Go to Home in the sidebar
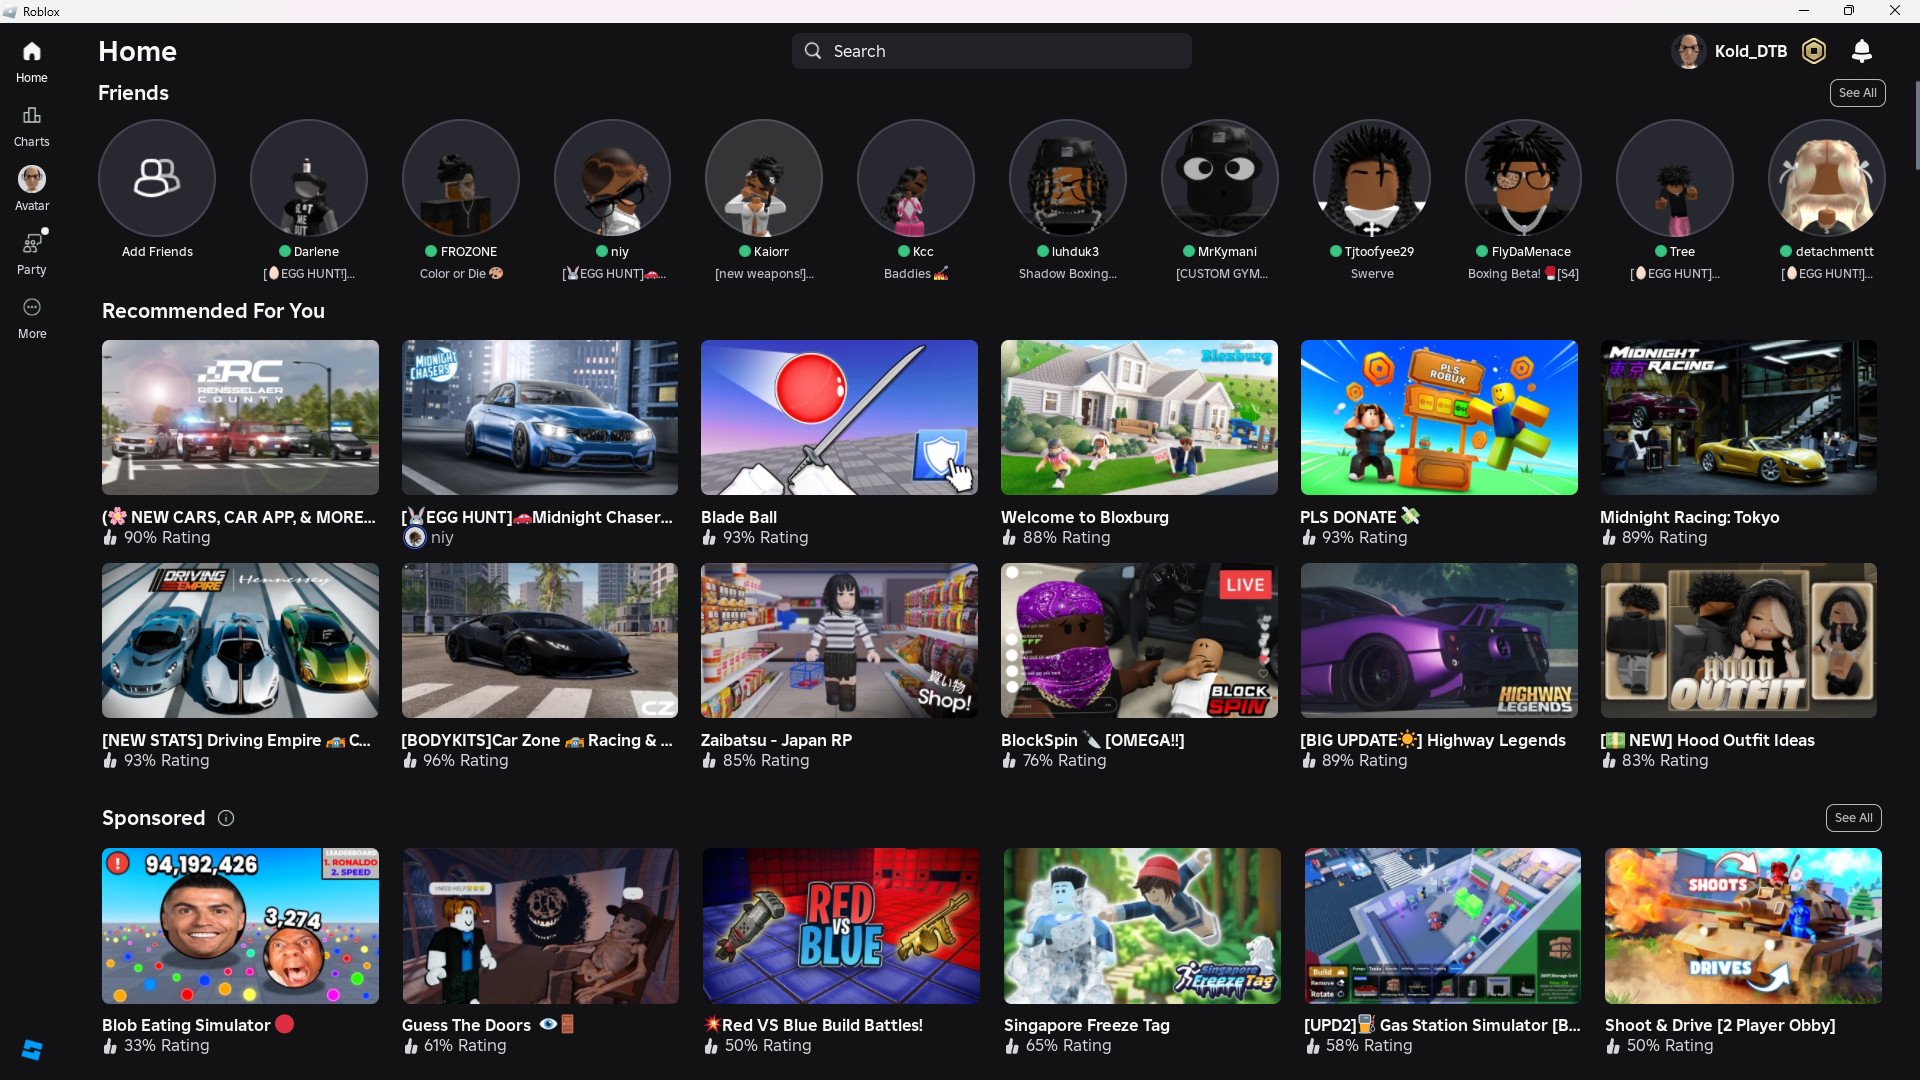Screen dimensions: 1920x1080 coord(31,61)
